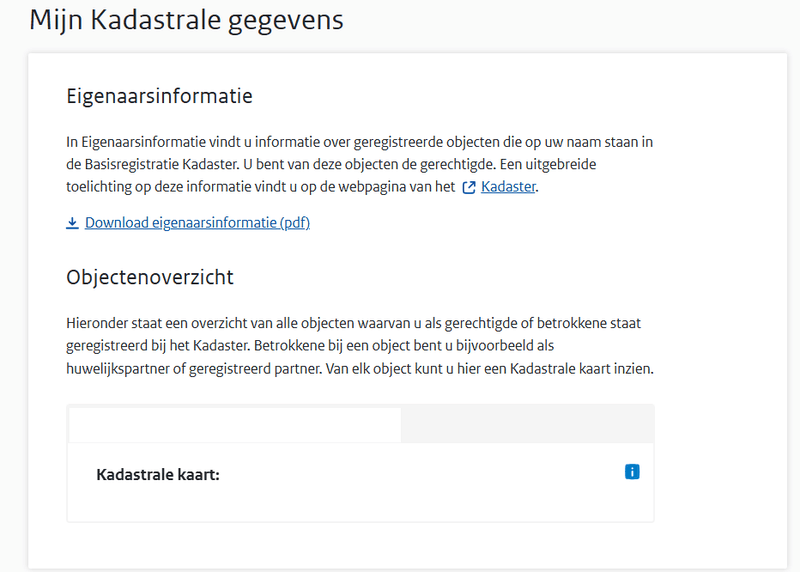This screenshot has height=572, width=800.
Task: Download eigenaarsinformatie (pdf) link
Action: 197,223
